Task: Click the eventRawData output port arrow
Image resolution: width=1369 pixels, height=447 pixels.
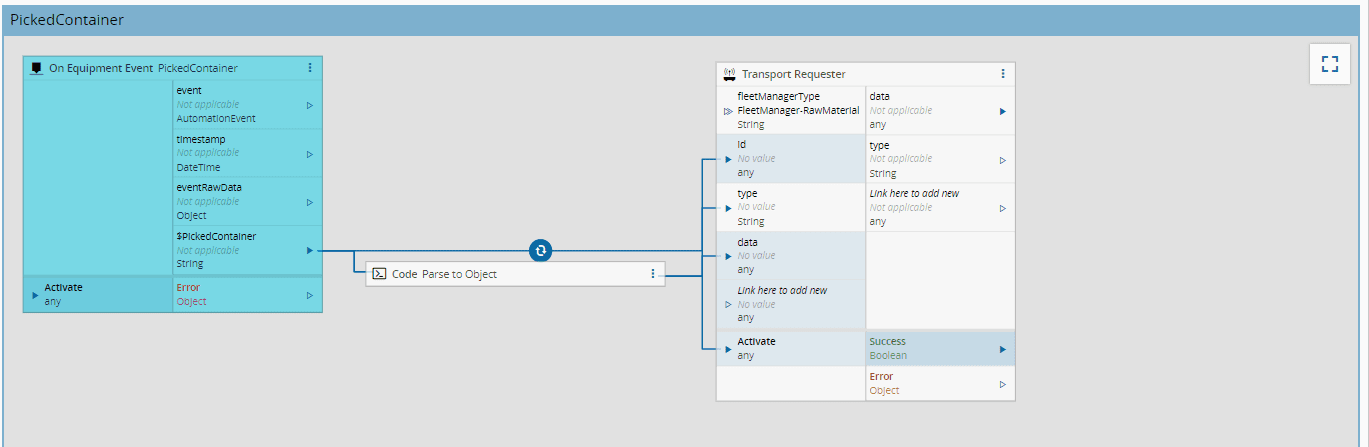Action: point(310,202)
